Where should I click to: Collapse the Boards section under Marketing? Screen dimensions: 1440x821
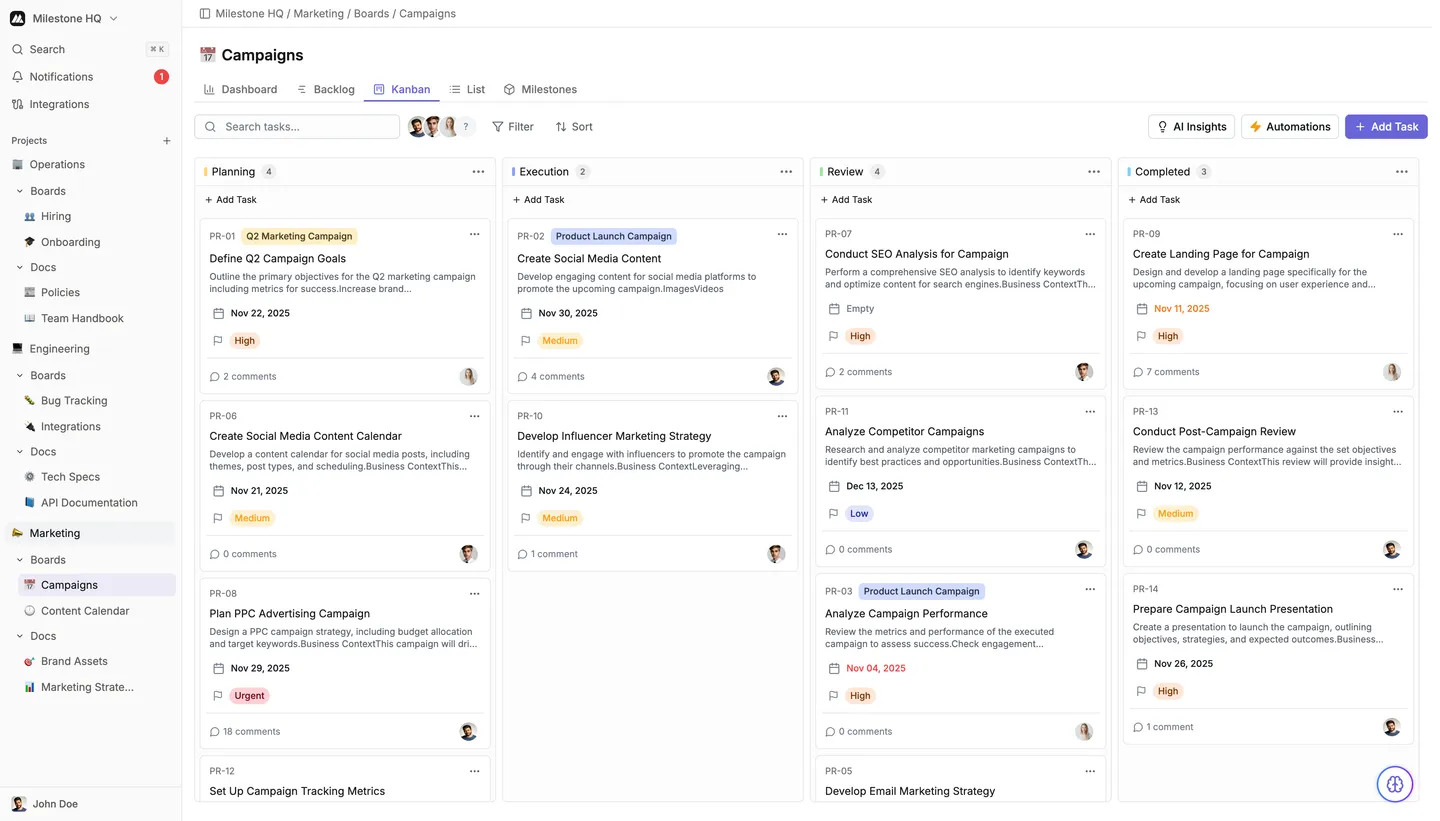tap(20, 560)
